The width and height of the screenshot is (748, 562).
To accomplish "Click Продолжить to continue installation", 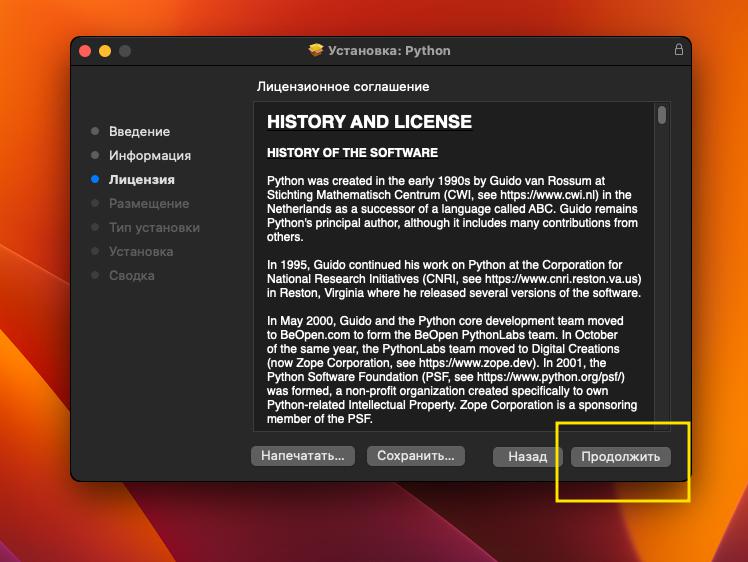I will 621,457.
